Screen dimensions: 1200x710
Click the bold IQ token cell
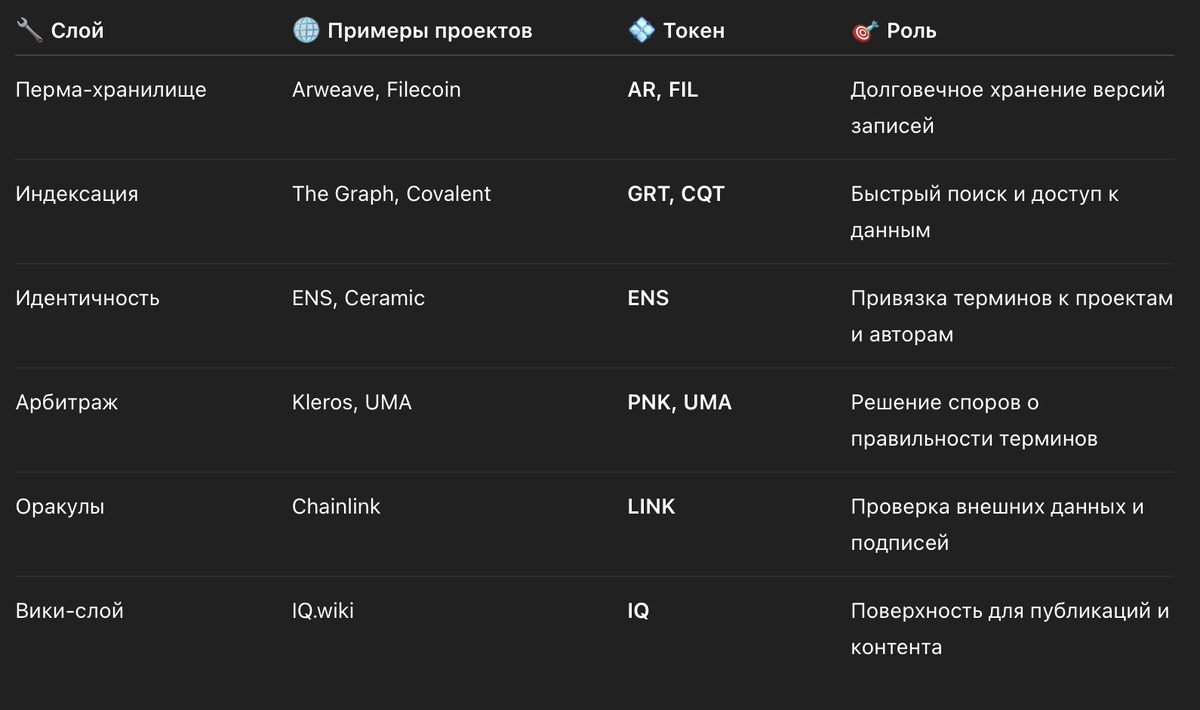coord(638,611)
